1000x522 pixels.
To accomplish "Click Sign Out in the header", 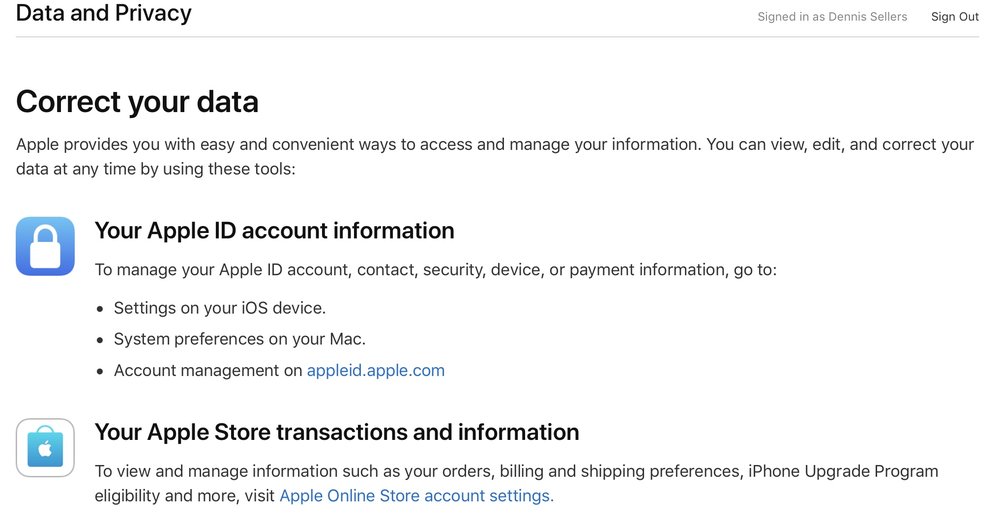I will pos(955,17).
